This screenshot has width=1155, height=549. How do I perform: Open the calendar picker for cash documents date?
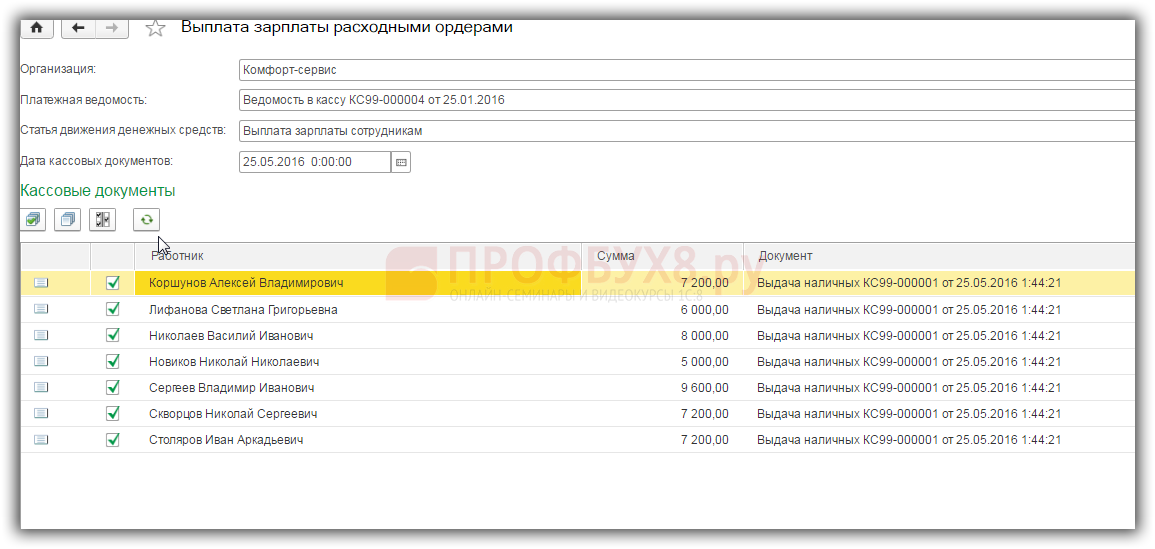point(400,162)
